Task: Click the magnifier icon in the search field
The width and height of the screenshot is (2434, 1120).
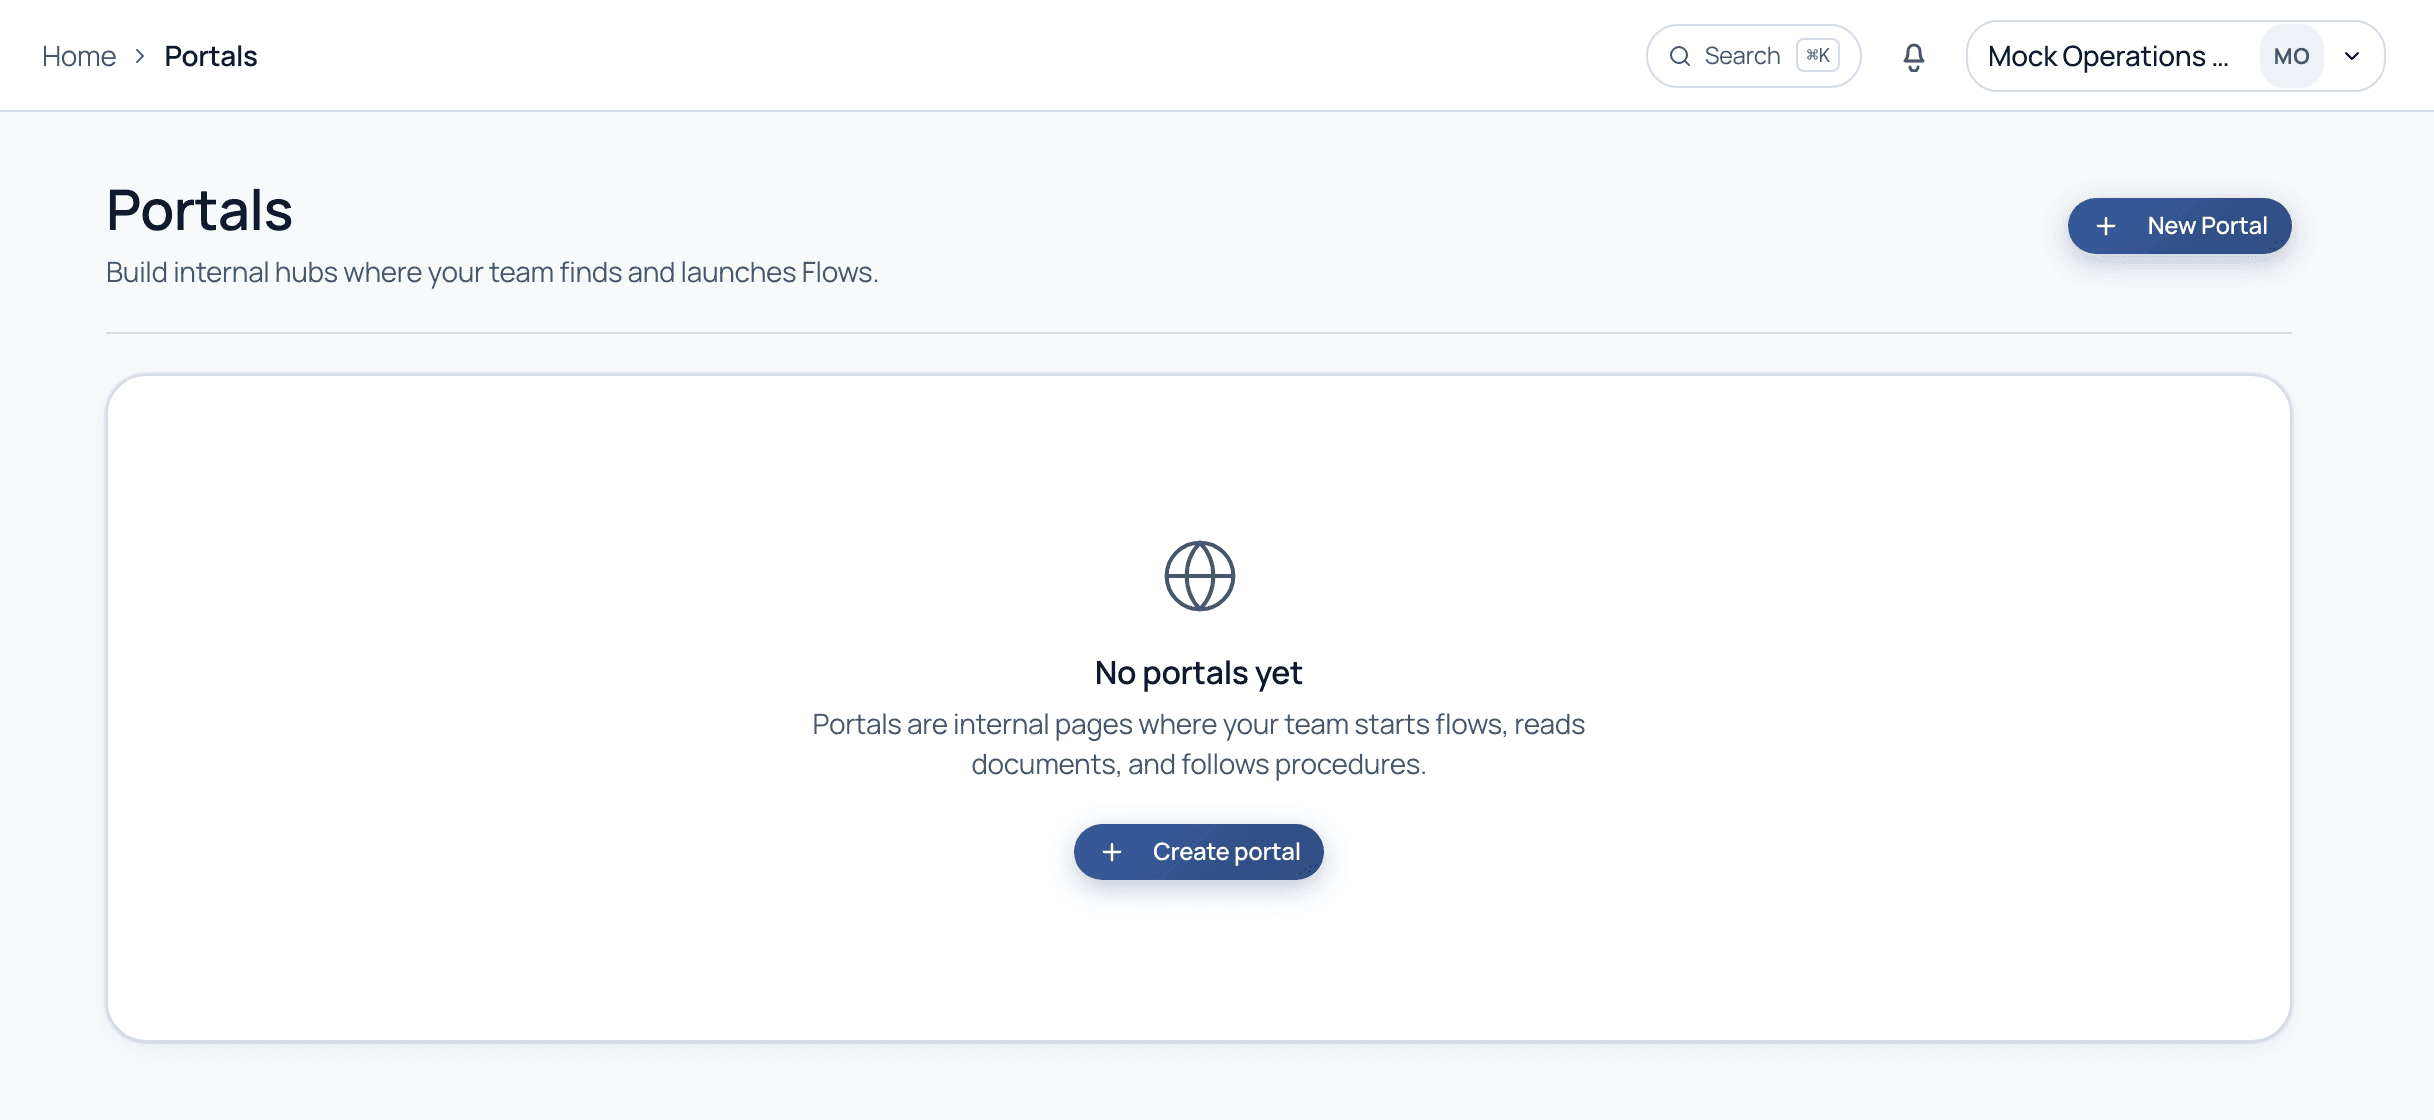Action: [x=1680, y=56]
